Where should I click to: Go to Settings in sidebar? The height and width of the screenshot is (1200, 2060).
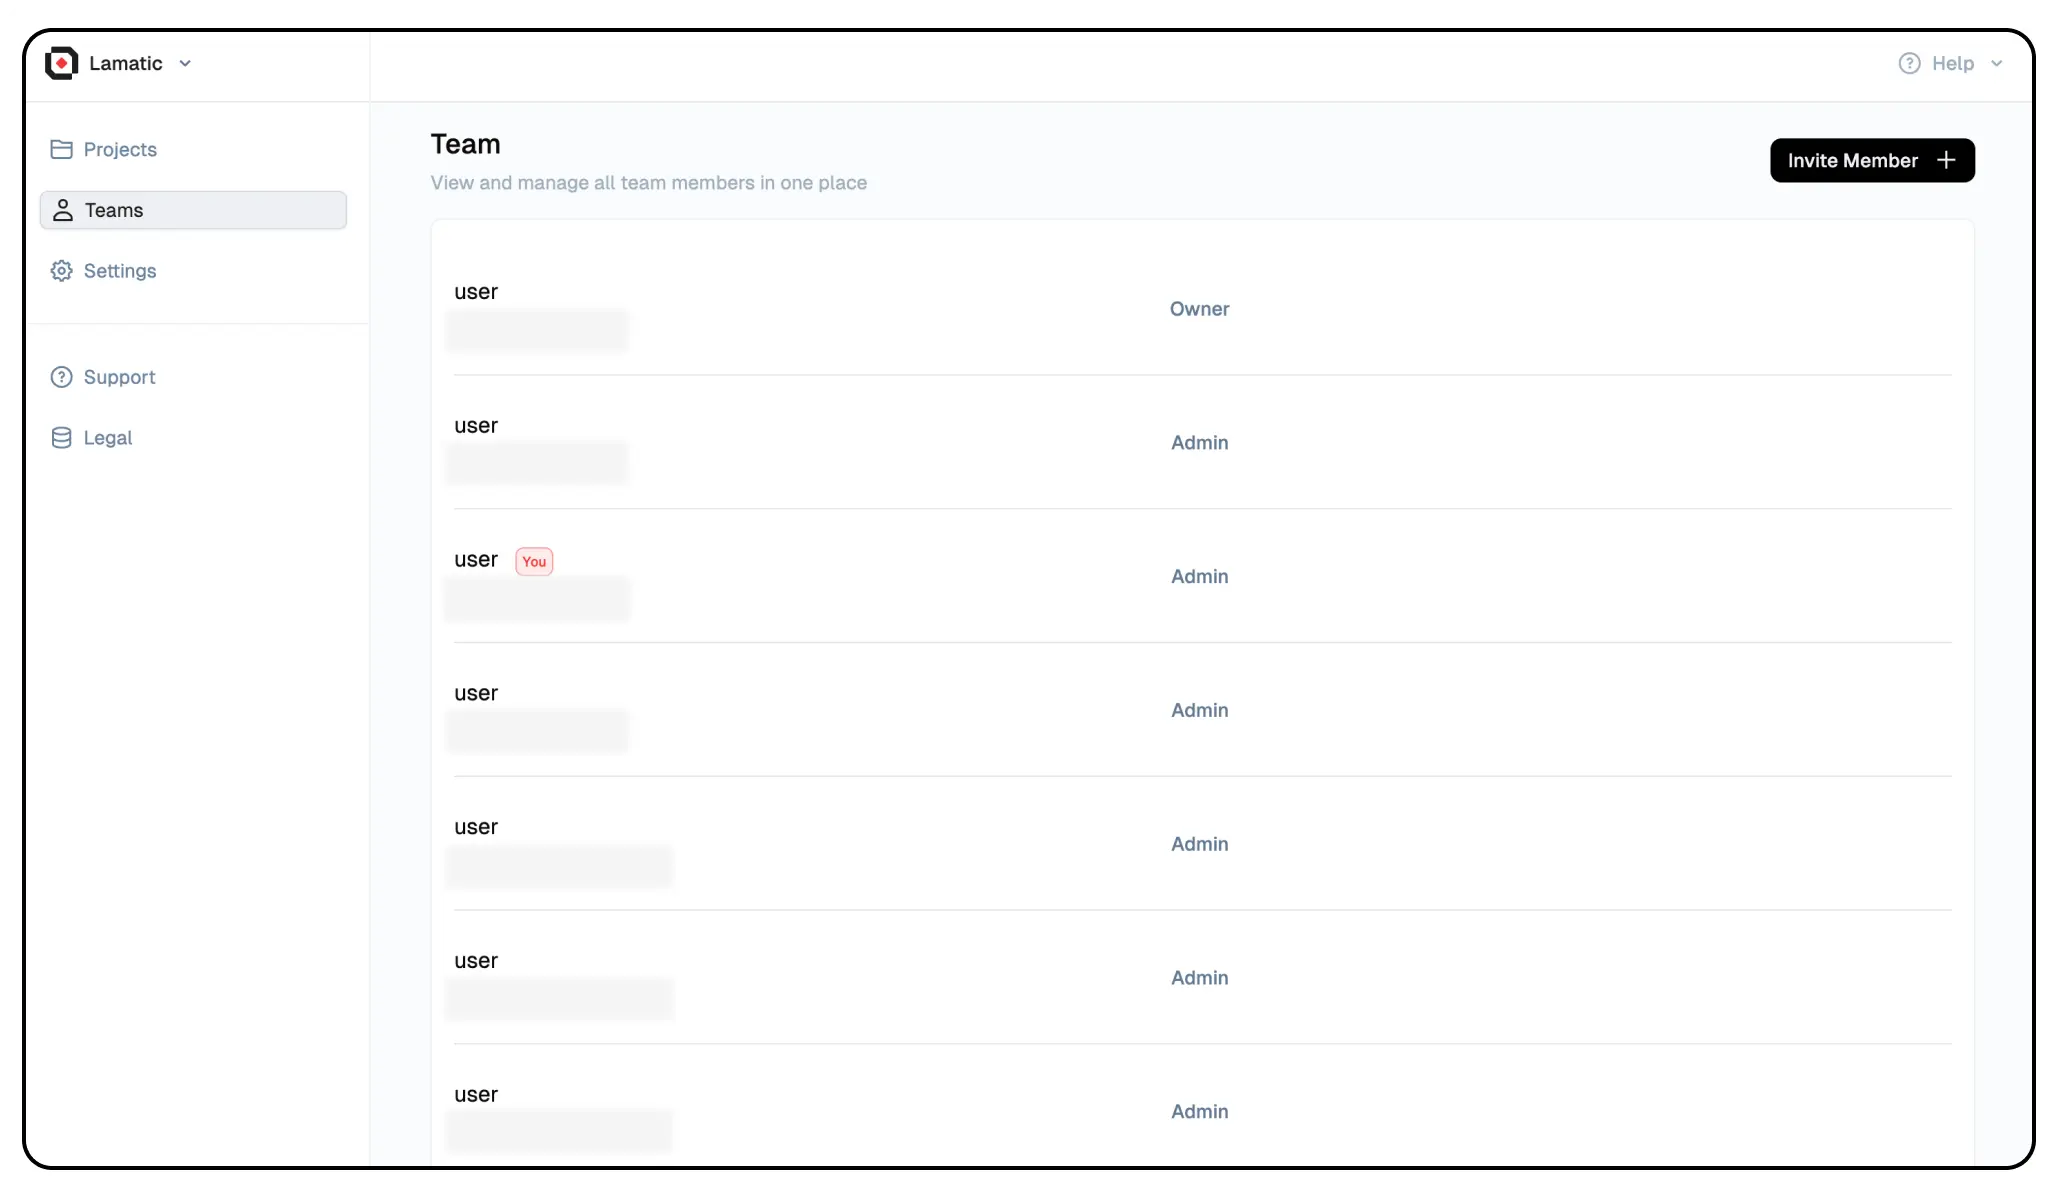point(120,271)
